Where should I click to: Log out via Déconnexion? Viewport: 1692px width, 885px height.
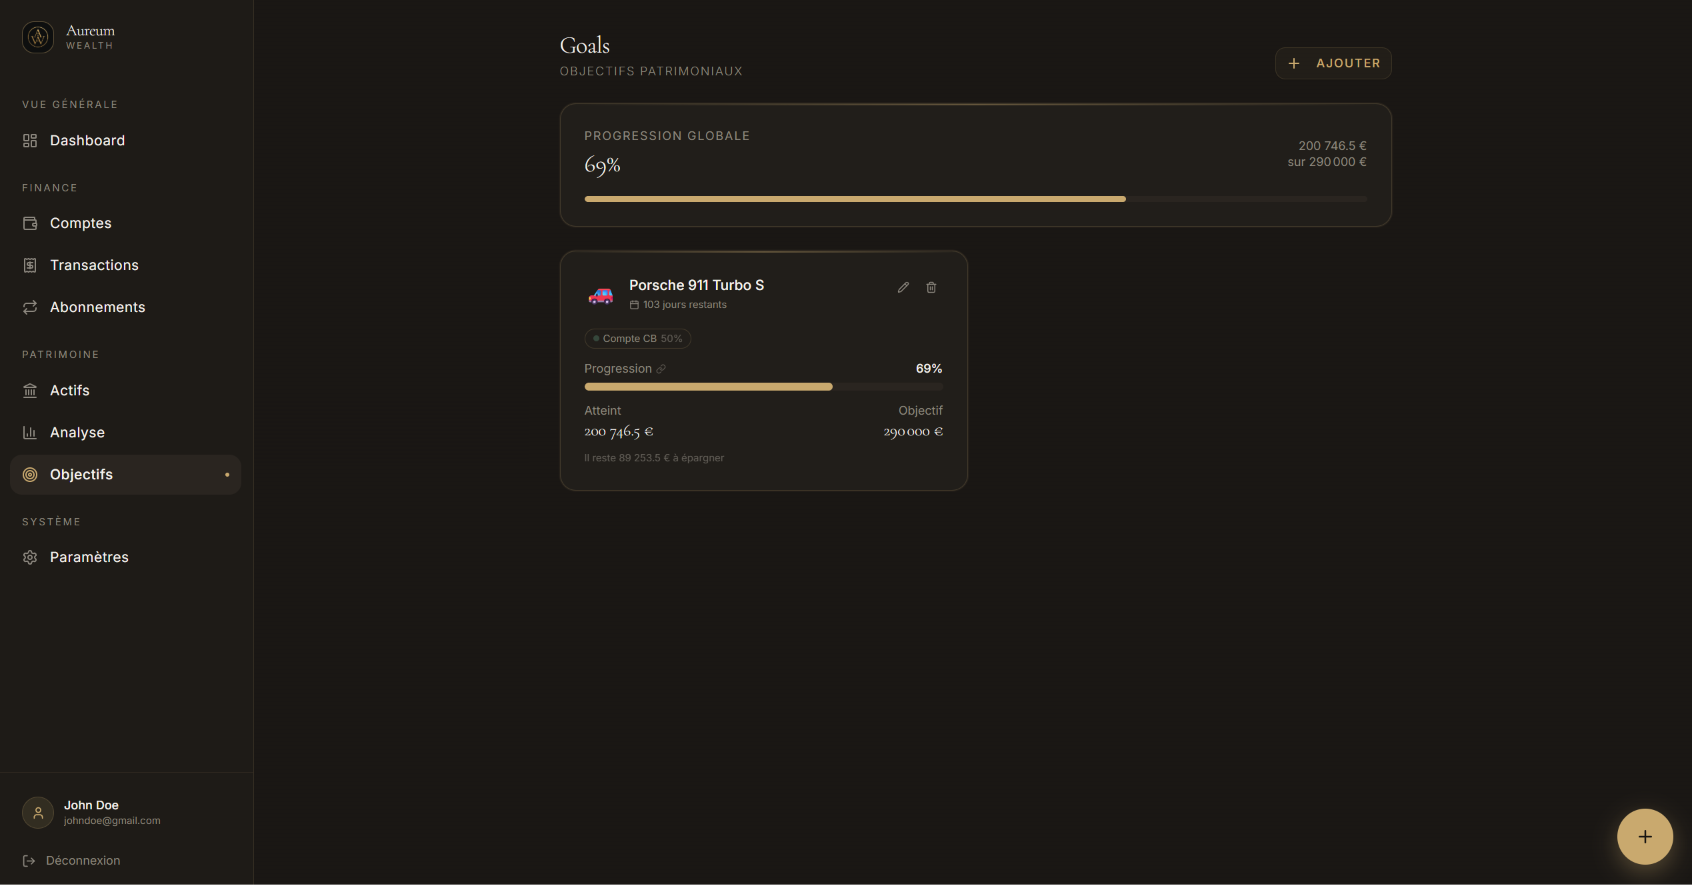click(72, 860)
